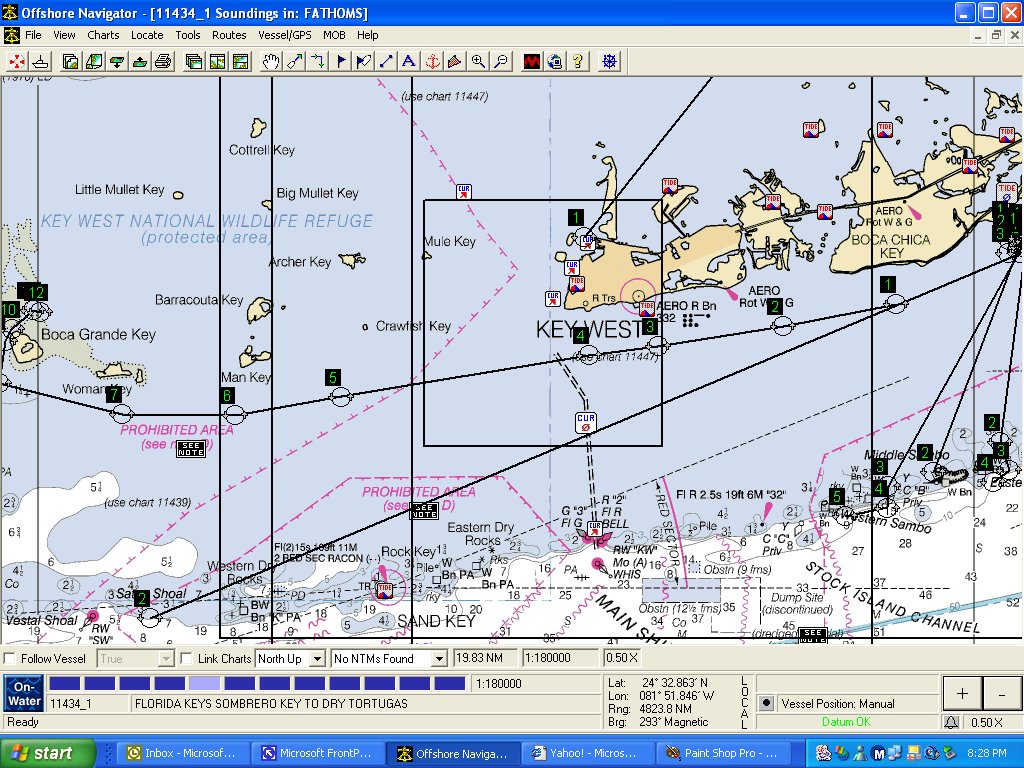Click the red anchor toolbar icon

click(432, 61)
